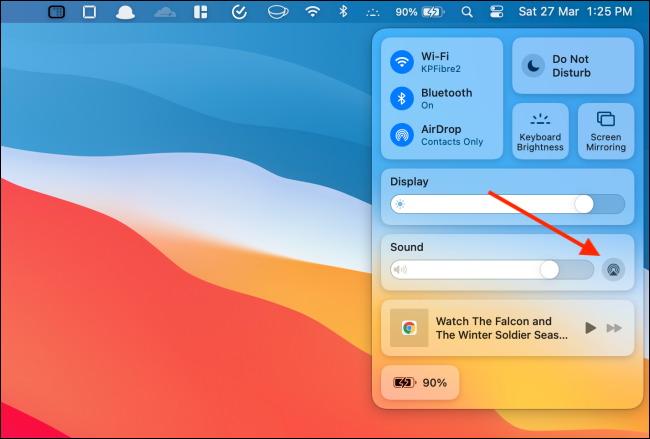
Task: Click the Chrome thumbnail in Now Playing
Action: pos(409,328)
